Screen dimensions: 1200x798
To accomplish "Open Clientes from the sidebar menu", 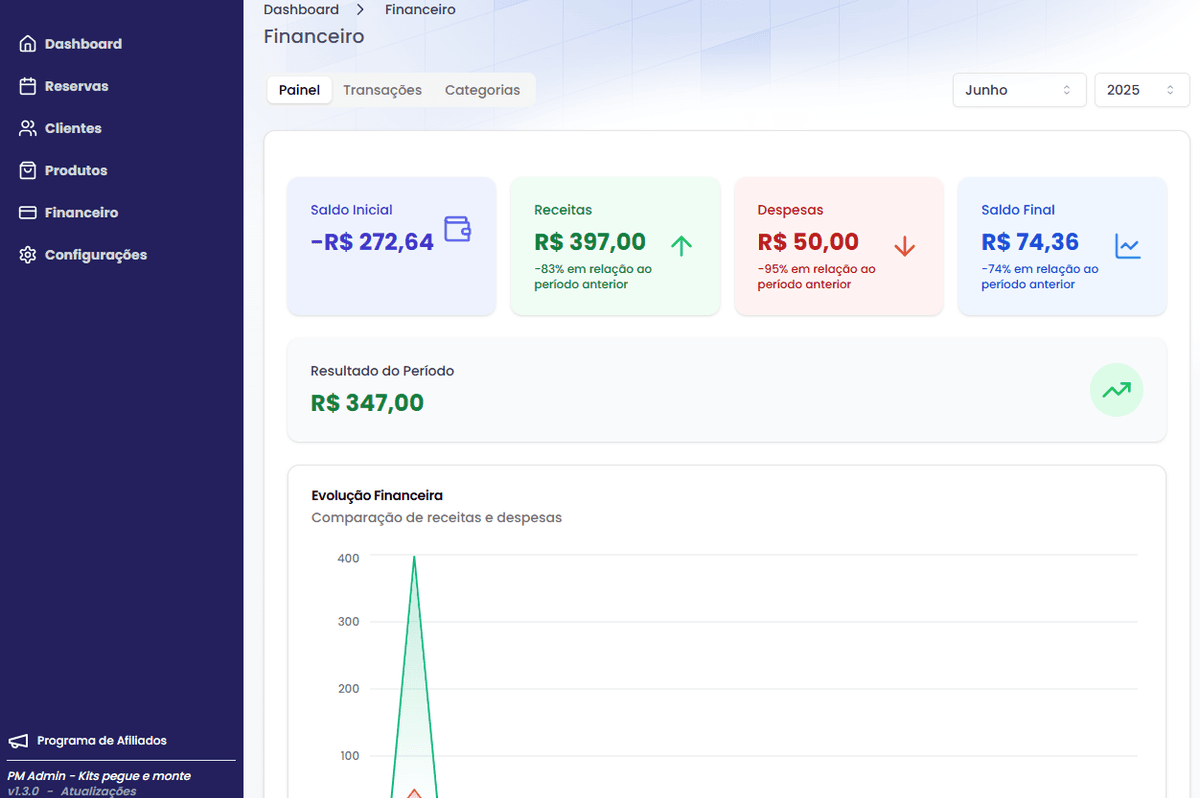I will 73,128.
